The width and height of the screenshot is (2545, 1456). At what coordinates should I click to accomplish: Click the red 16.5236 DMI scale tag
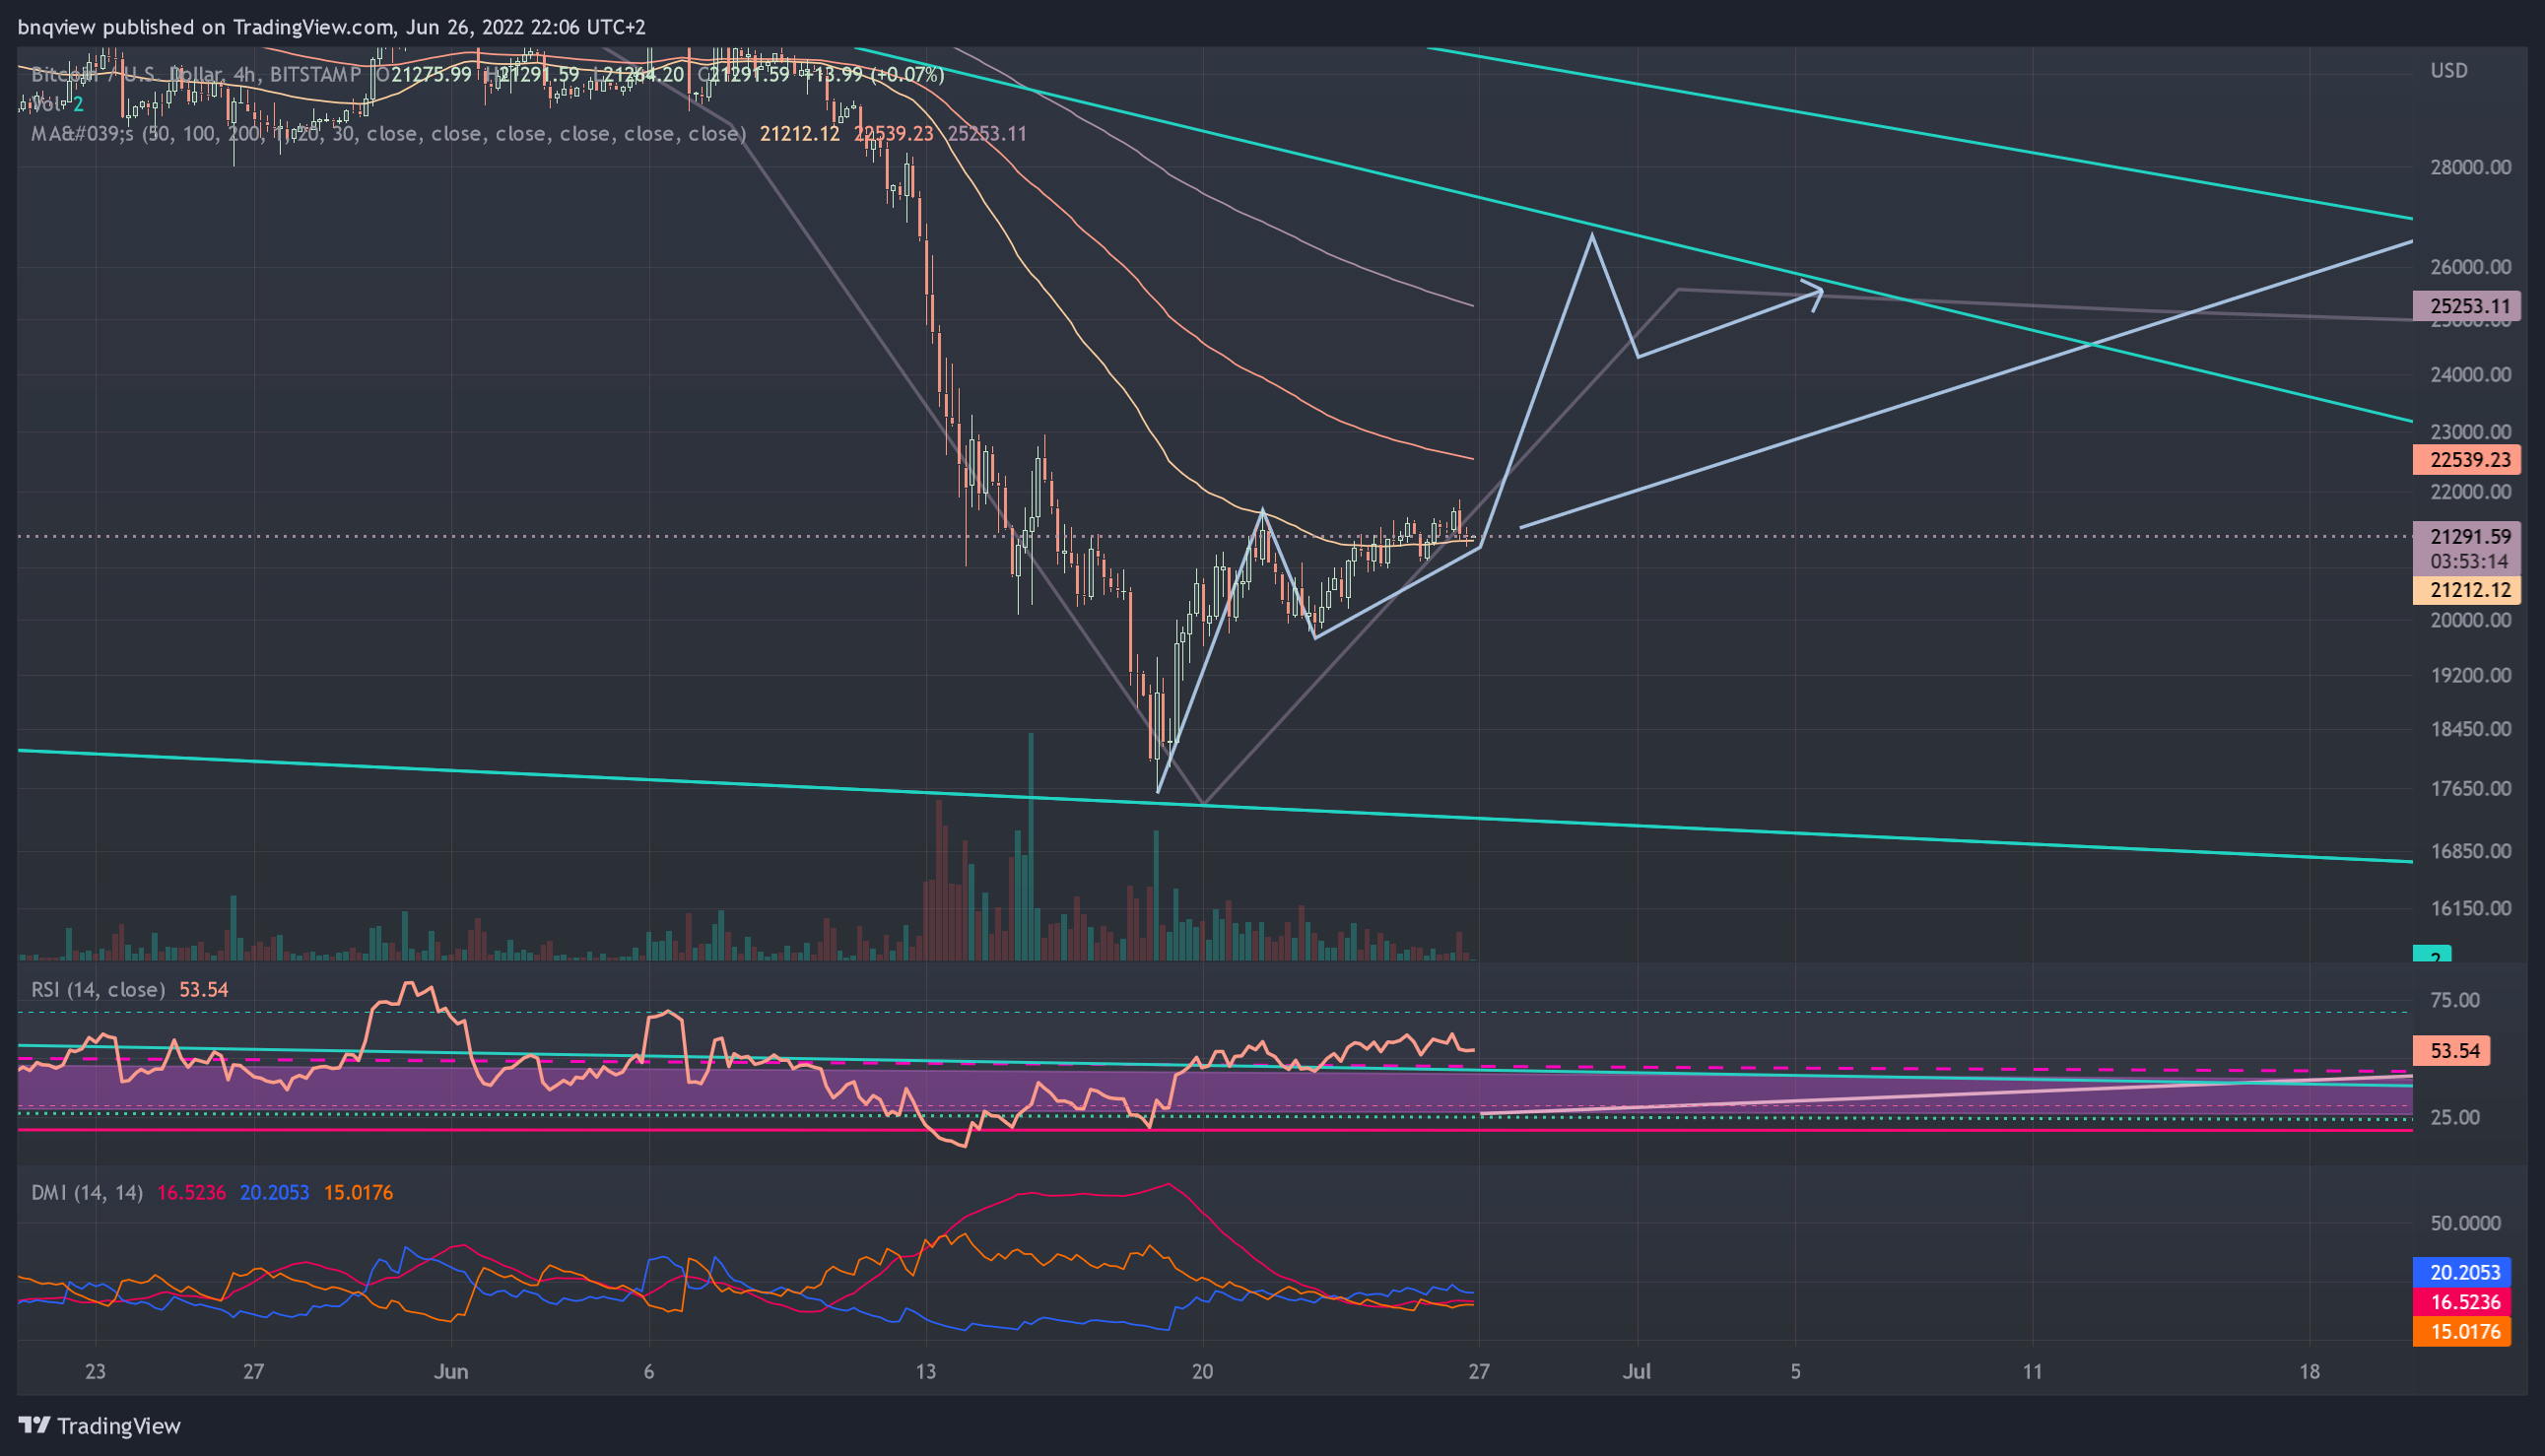[2462, 1301]
